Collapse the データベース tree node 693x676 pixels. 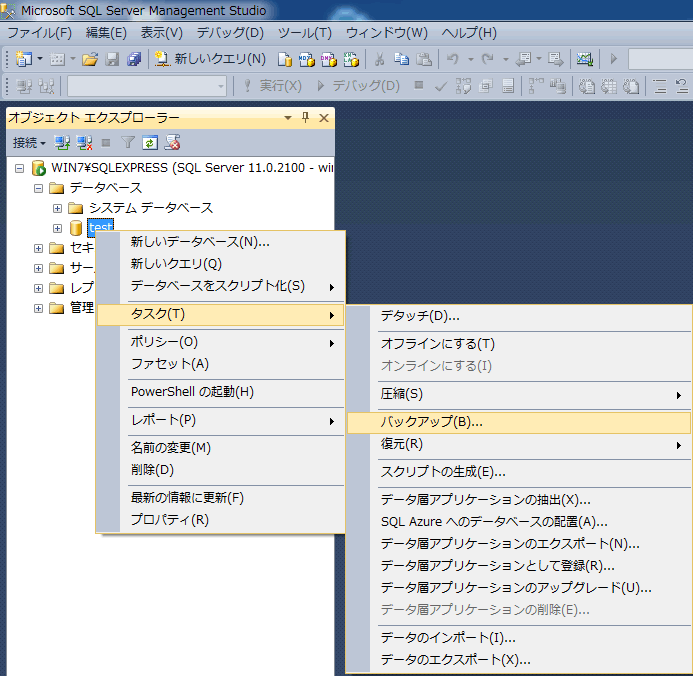click(x=38, y=188)
